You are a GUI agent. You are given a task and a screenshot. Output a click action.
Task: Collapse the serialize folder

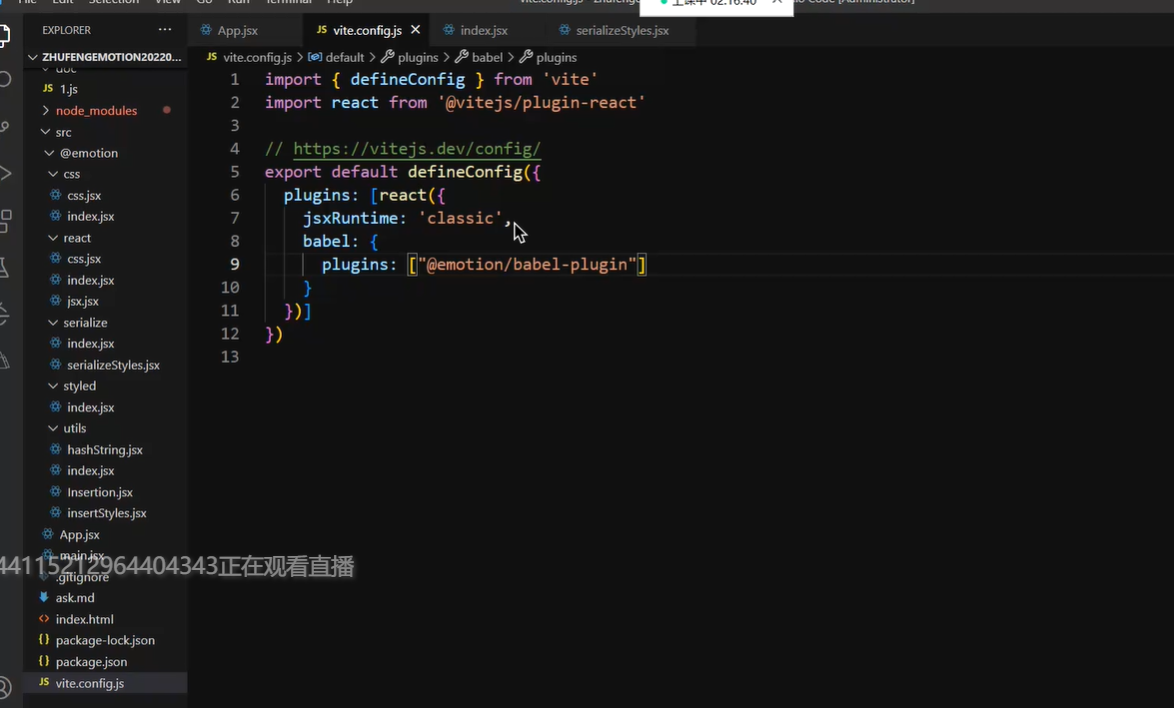[85, 323]
